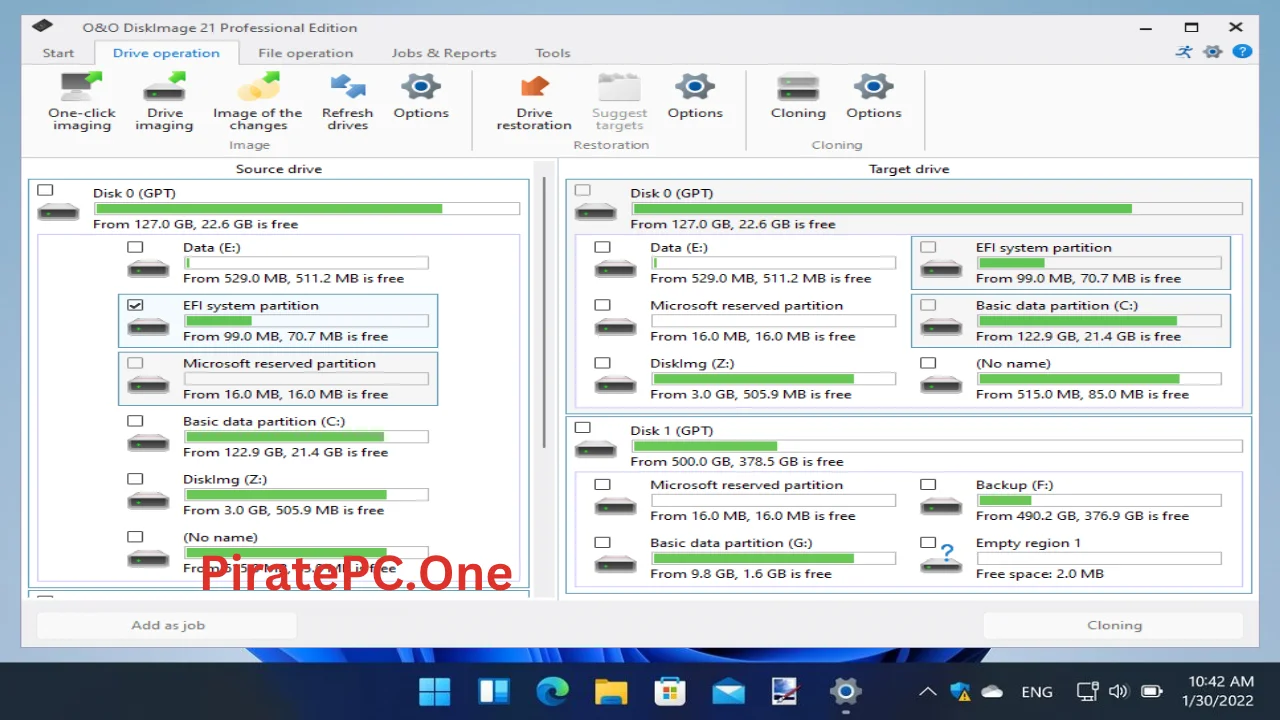Start One-click imaging
The width and height of the screenshot is (1280, 720).
coord(82,102)
